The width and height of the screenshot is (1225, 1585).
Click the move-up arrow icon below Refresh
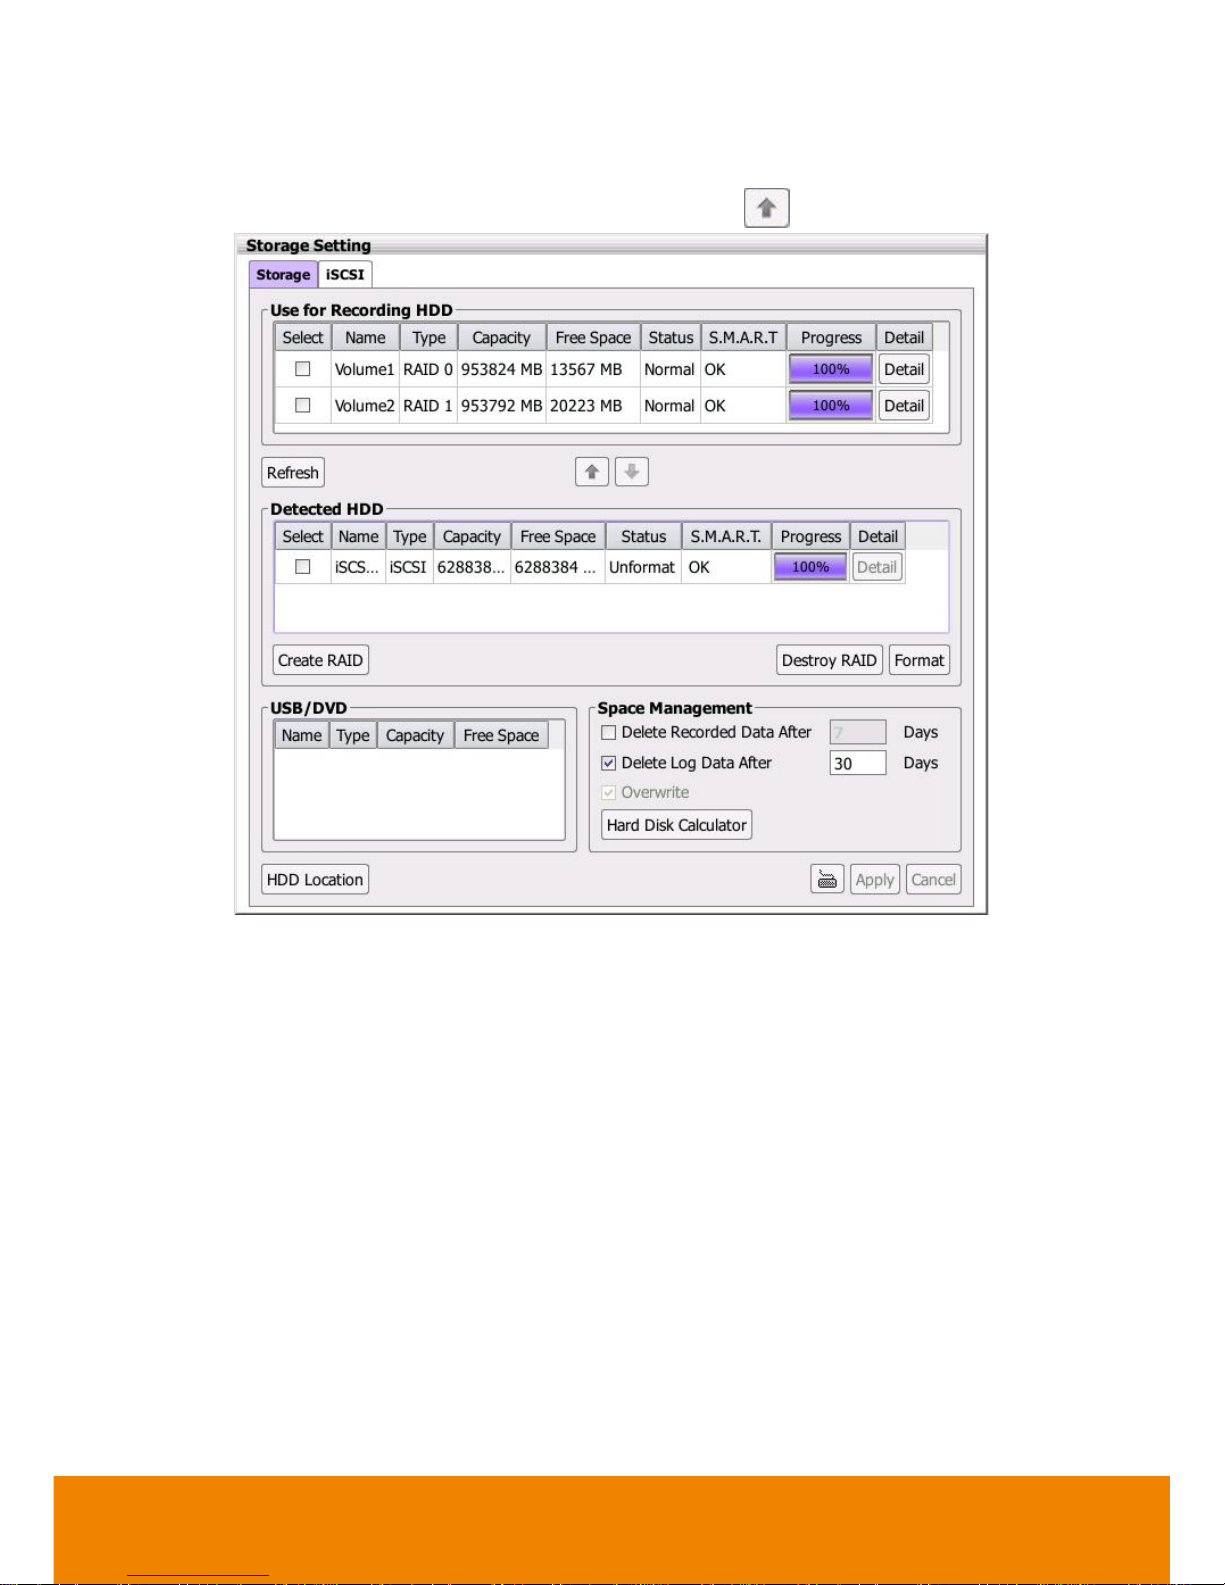click(x=592, y=472)
